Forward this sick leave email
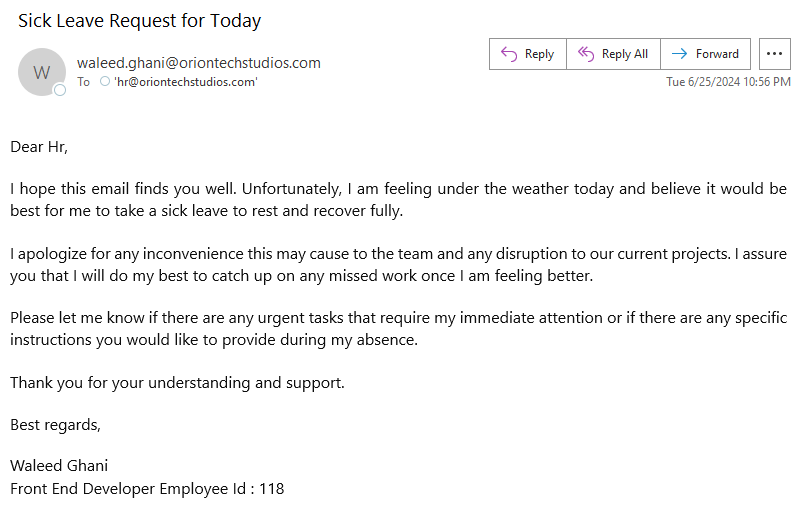 point(705,54)
